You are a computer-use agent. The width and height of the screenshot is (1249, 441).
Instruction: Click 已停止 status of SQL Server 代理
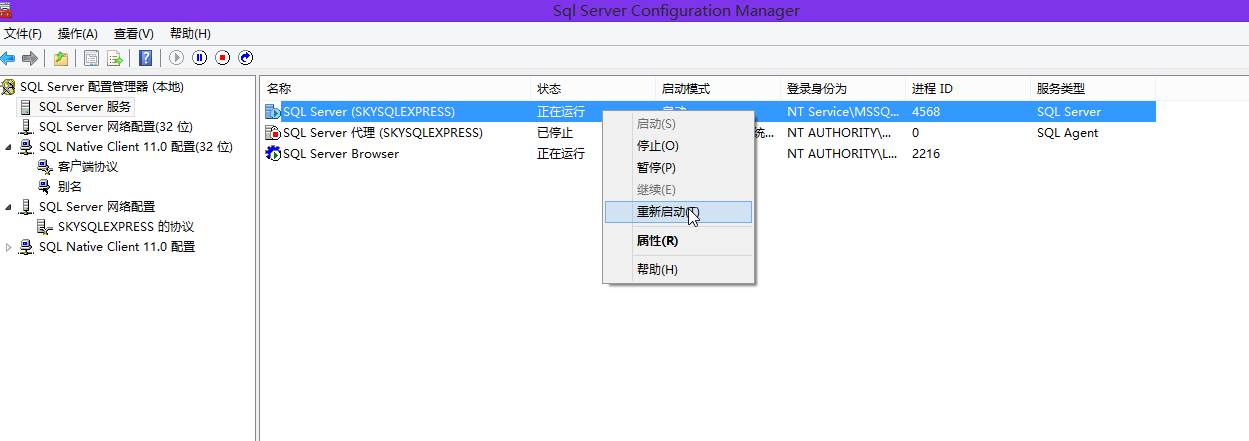[x=555, y=133]
